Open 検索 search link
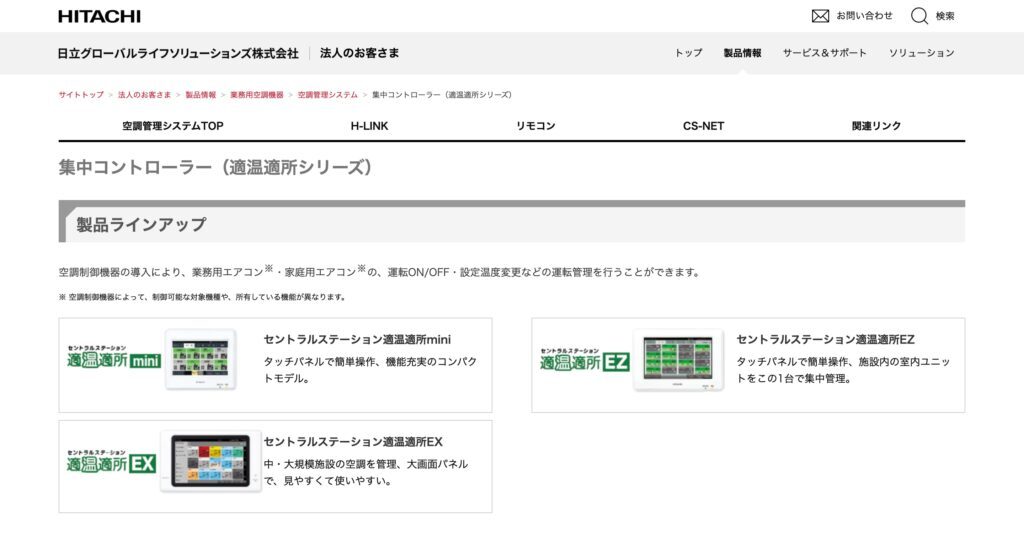The image size is (1024, 534). [944, 16]
